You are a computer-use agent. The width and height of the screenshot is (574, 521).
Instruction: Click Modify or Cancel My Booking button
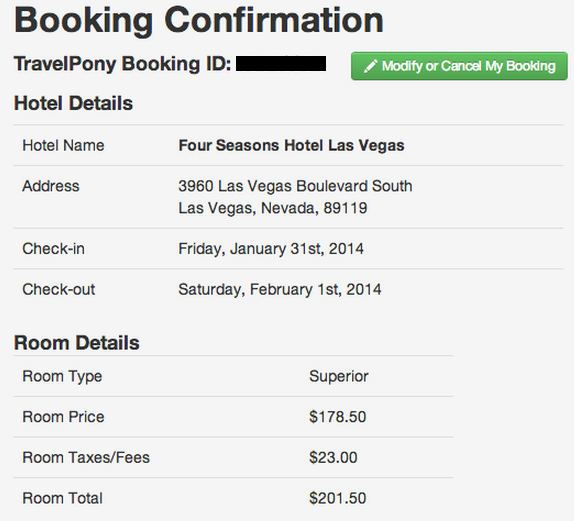point(459,66)
